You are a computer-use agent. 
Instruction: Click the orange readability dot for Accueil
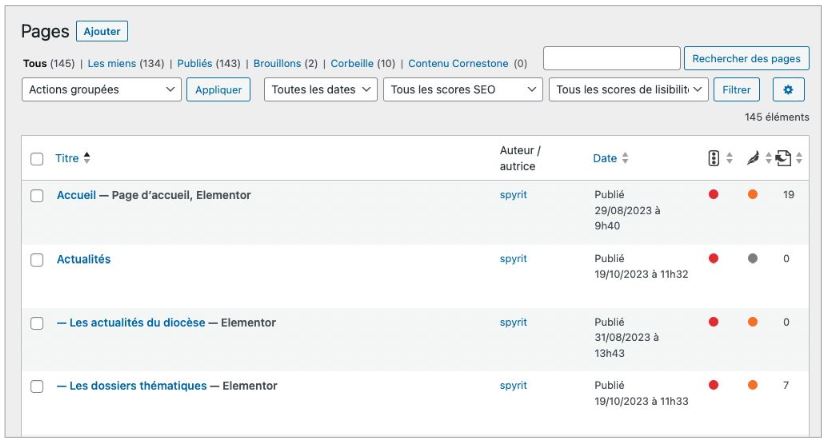click(752, 195)
